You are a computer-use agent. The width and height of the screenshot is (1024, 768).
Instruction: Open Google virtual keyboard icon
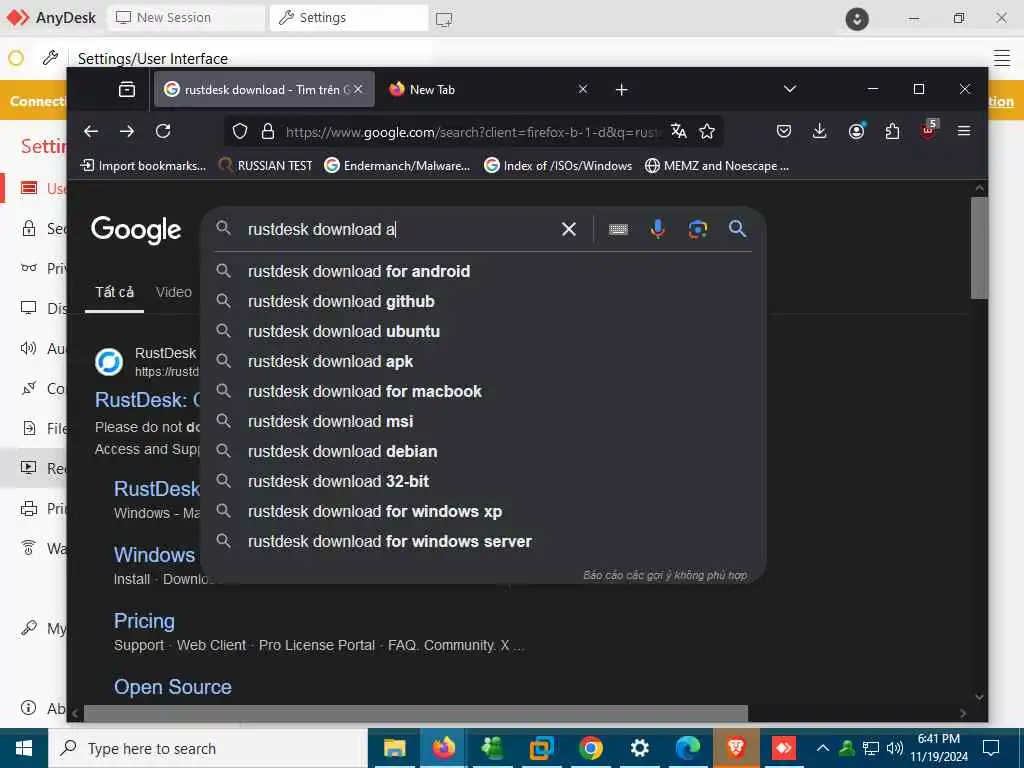(x=618, y=229)
